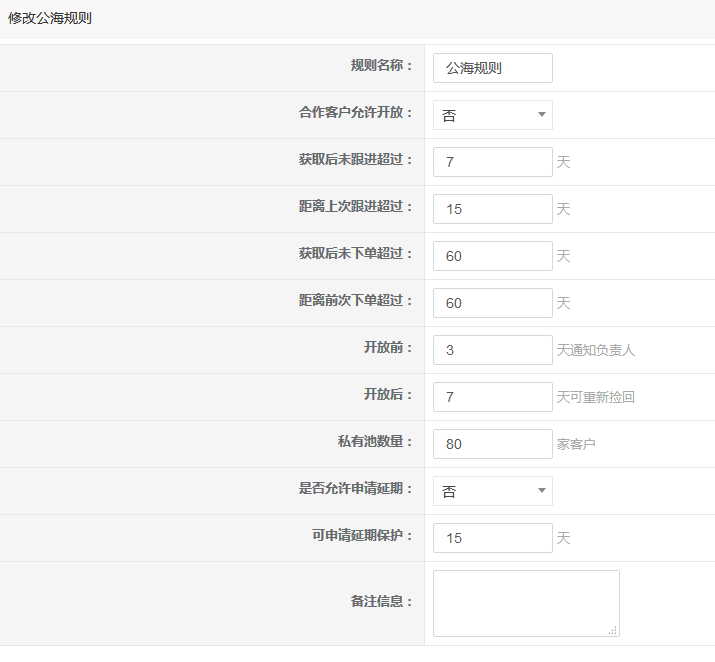Expand the 是否允许申请延期 dropdown
The width and height of the screenshot is (715, 662).
(x=492, y=491)
